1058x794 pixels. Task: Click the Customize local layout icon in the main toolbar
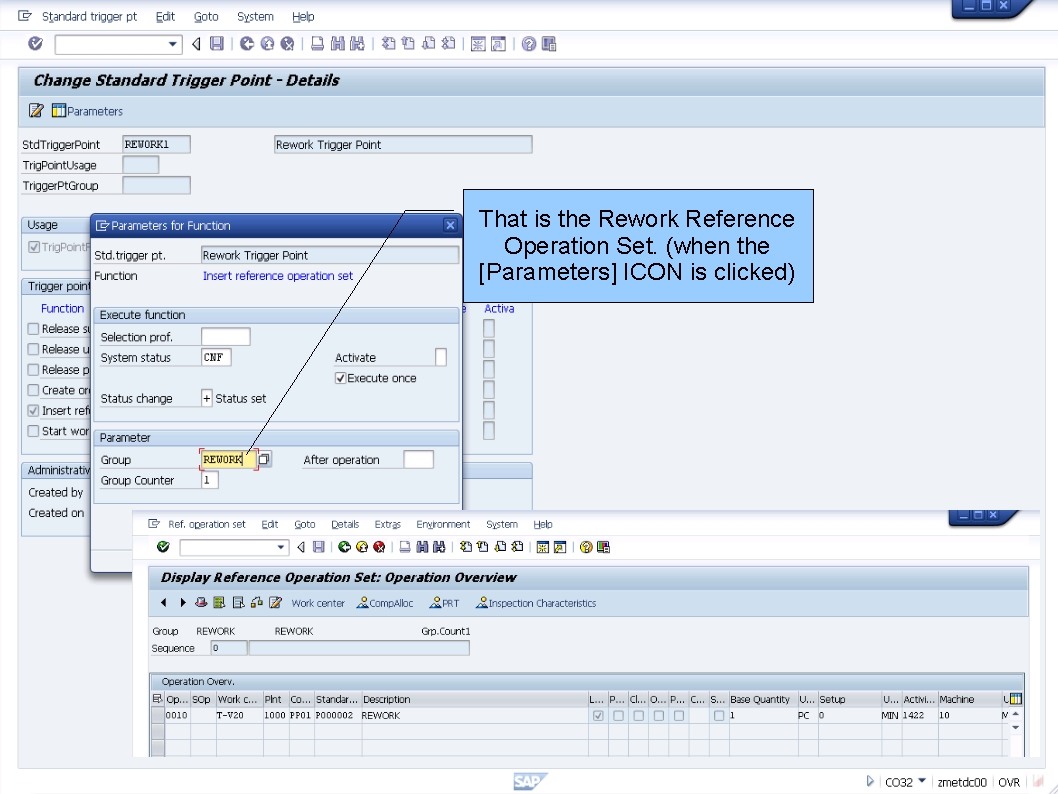[x=549, y=44]
